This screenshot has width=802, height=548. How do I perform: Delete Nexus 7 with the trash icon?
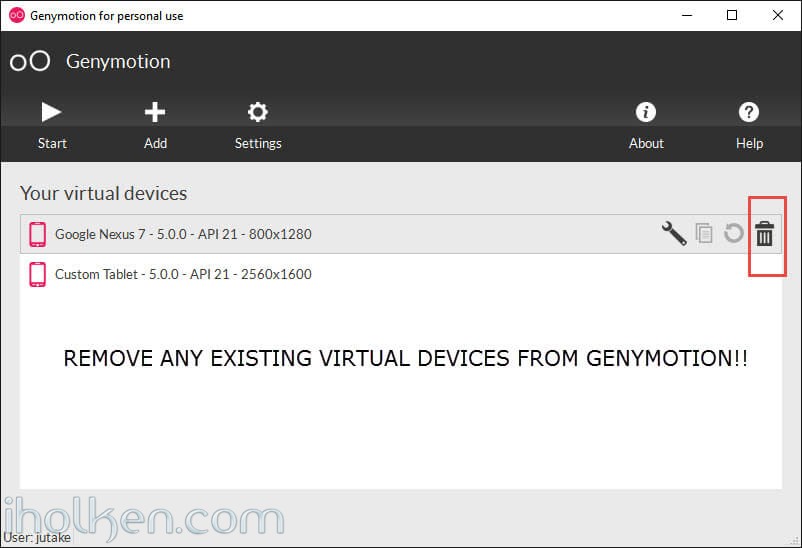pos(765,233)
